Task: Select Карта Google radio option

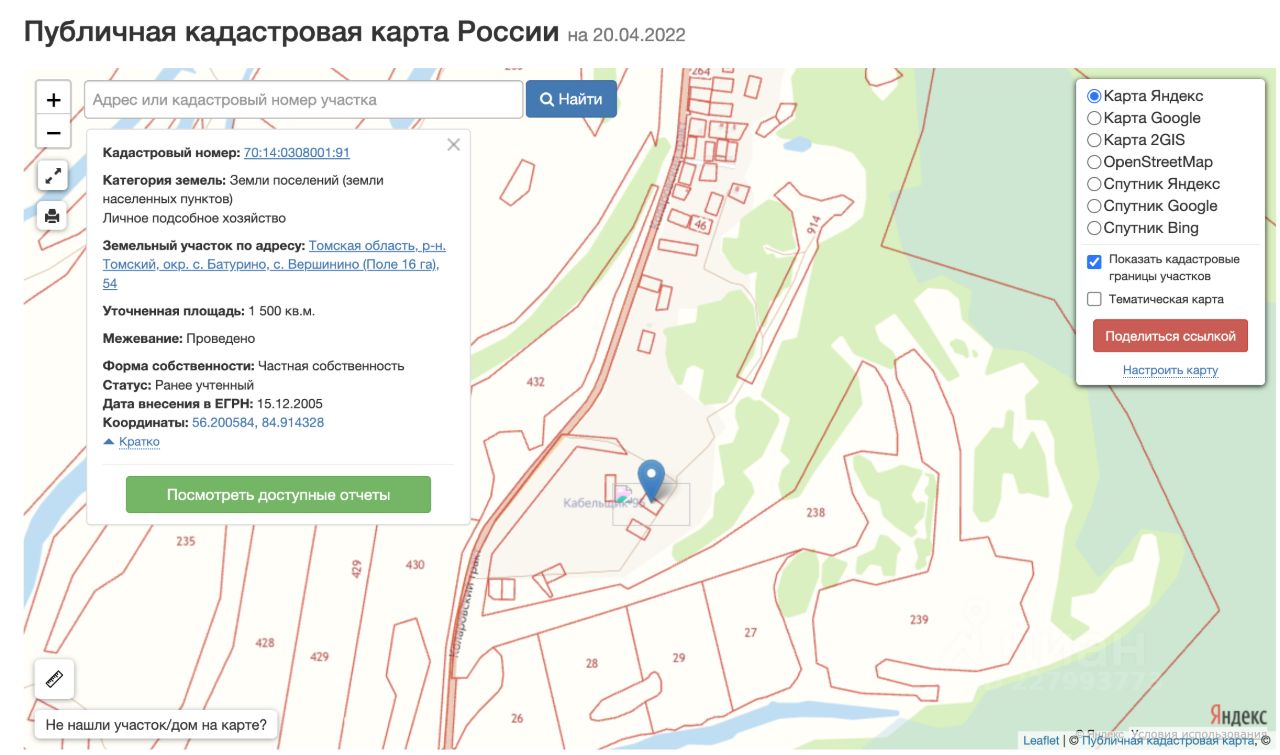Action: tap(1094, 118)
